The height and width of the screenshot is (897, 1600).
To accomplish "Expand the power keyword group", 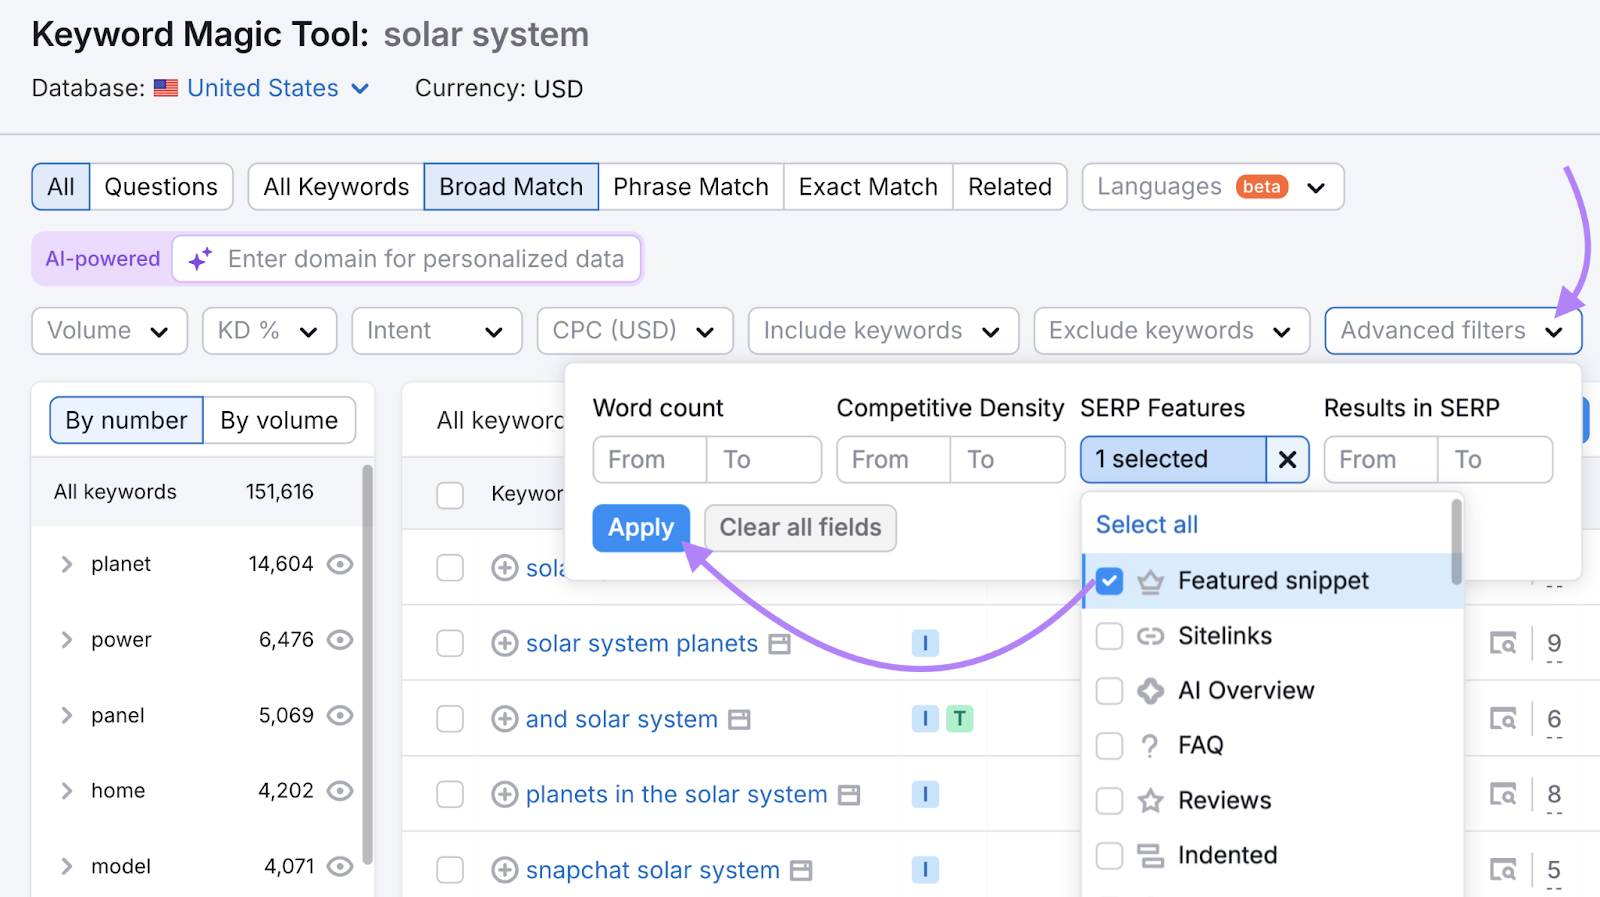I will pyautogui.click(x=67, y=640).
